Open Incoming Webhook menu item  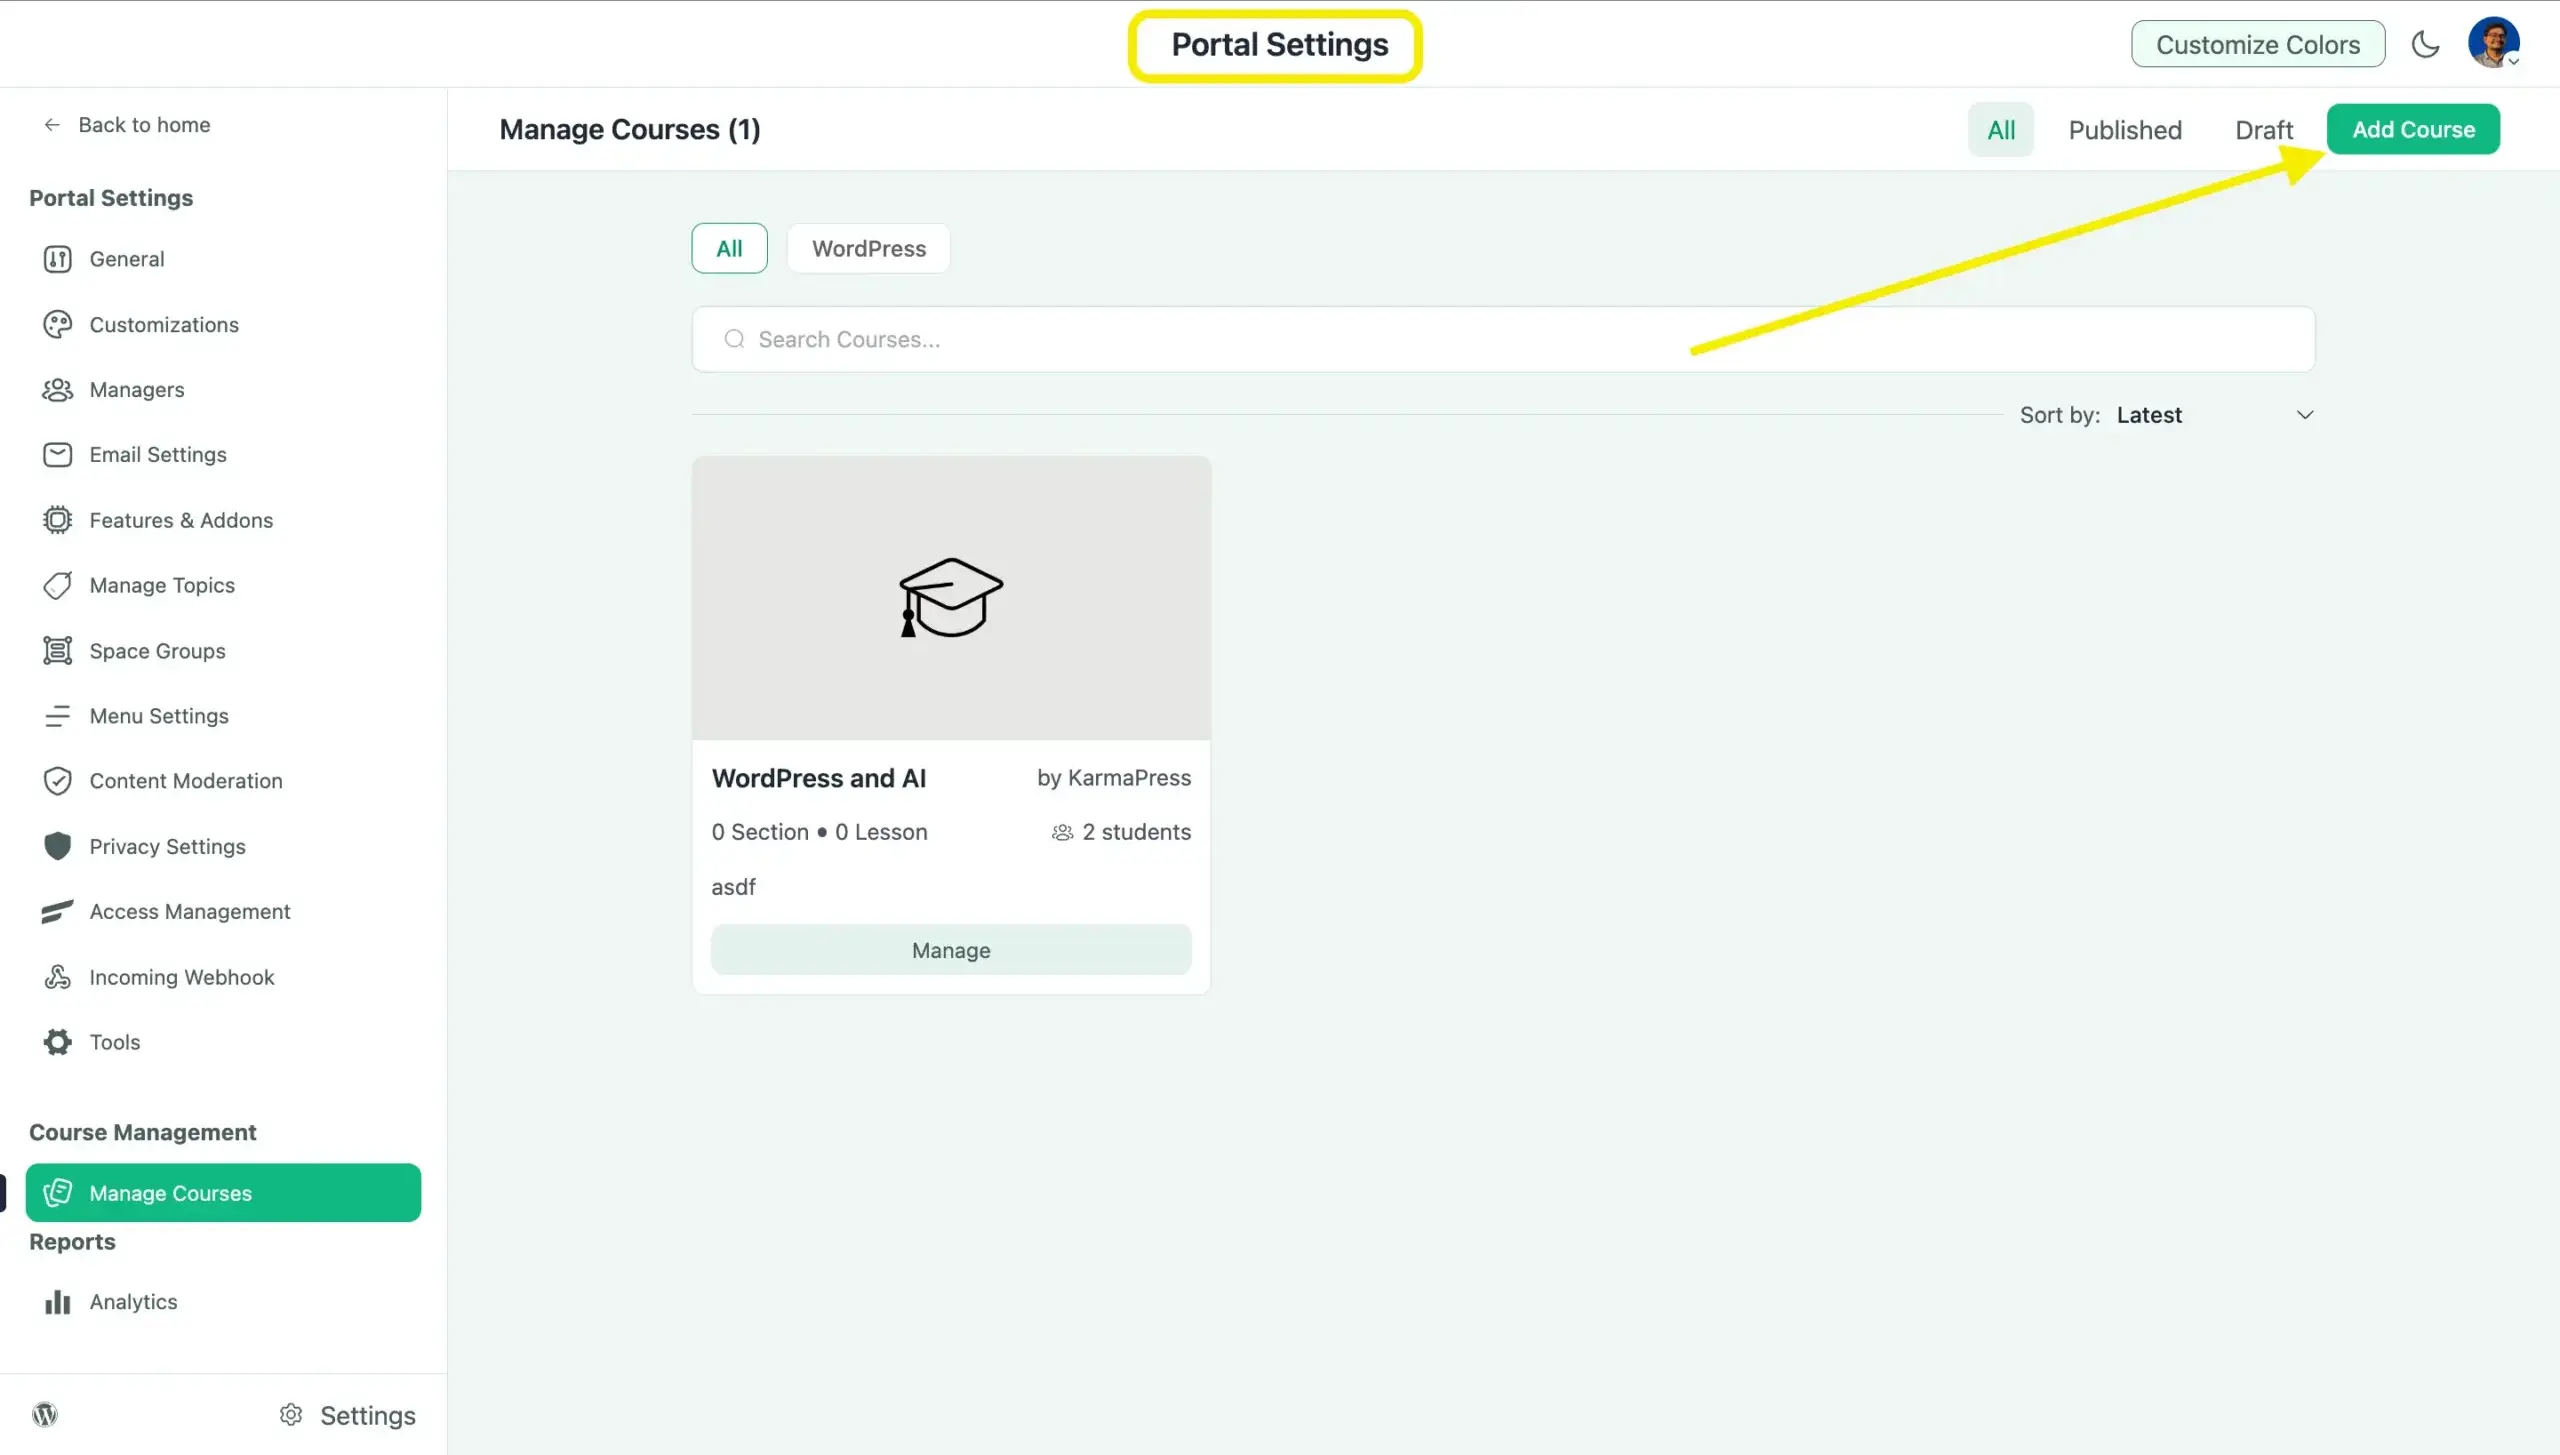pyautogui.click(x=223, y=977)
